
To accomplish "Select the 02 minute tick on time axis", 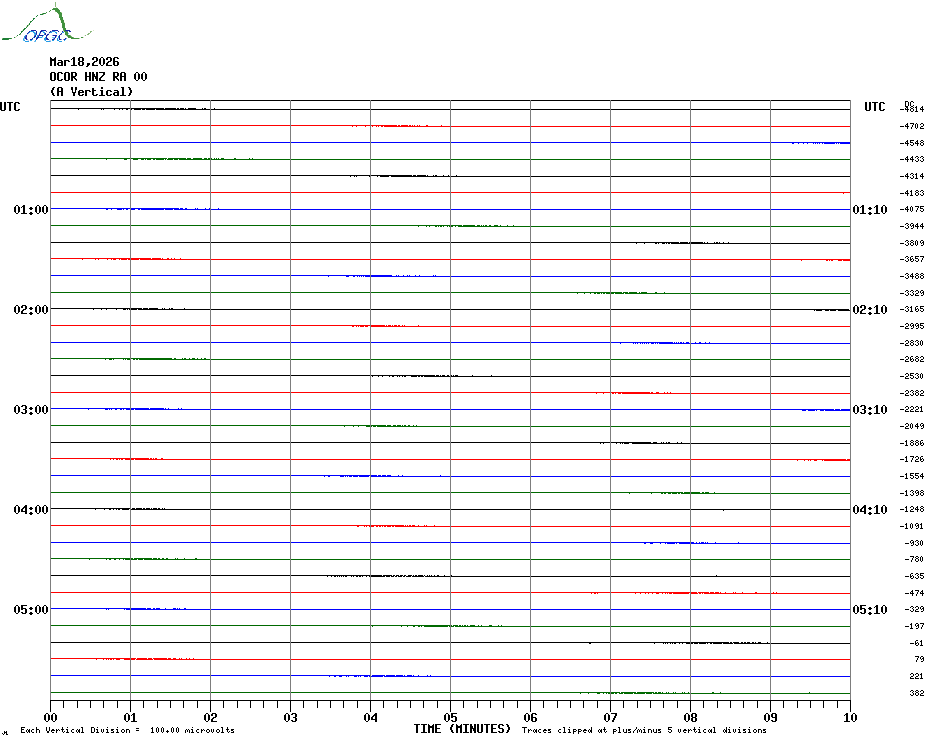I will pyautogui.click(x=210, y=717).
